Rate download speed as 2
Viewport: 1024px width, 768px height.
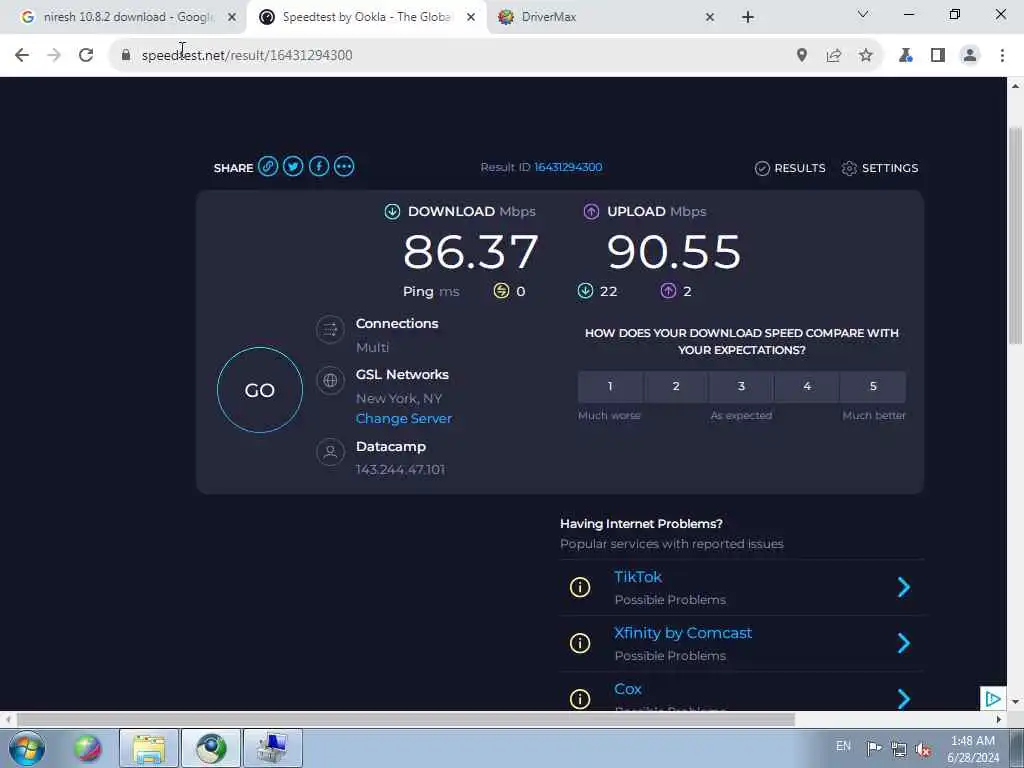point(676,387)
